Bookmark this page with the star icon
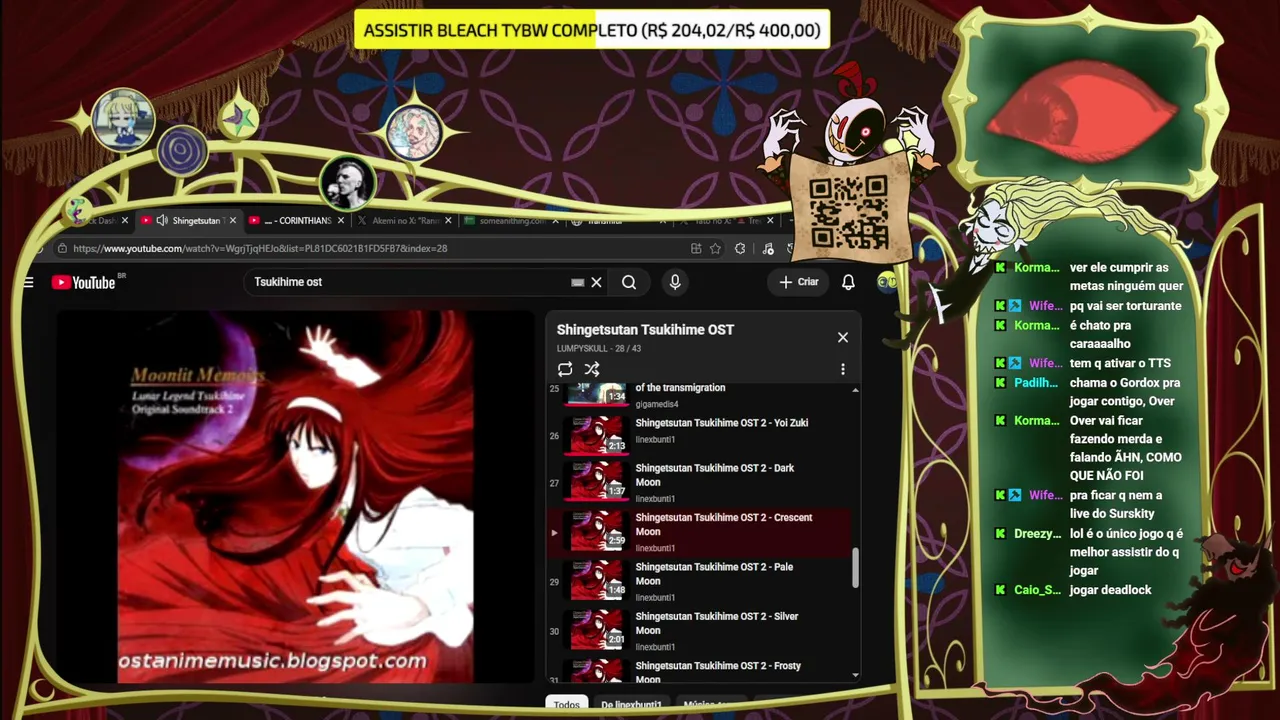The image size is (1280, 720). (715, 248)
